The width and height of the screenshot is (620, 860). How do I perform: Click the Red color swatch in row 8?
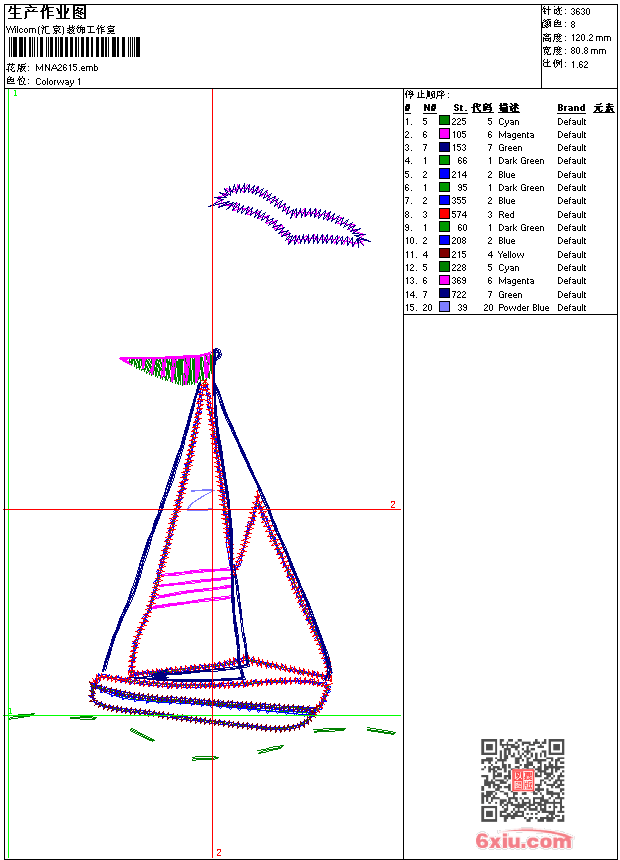click(444, 214)
